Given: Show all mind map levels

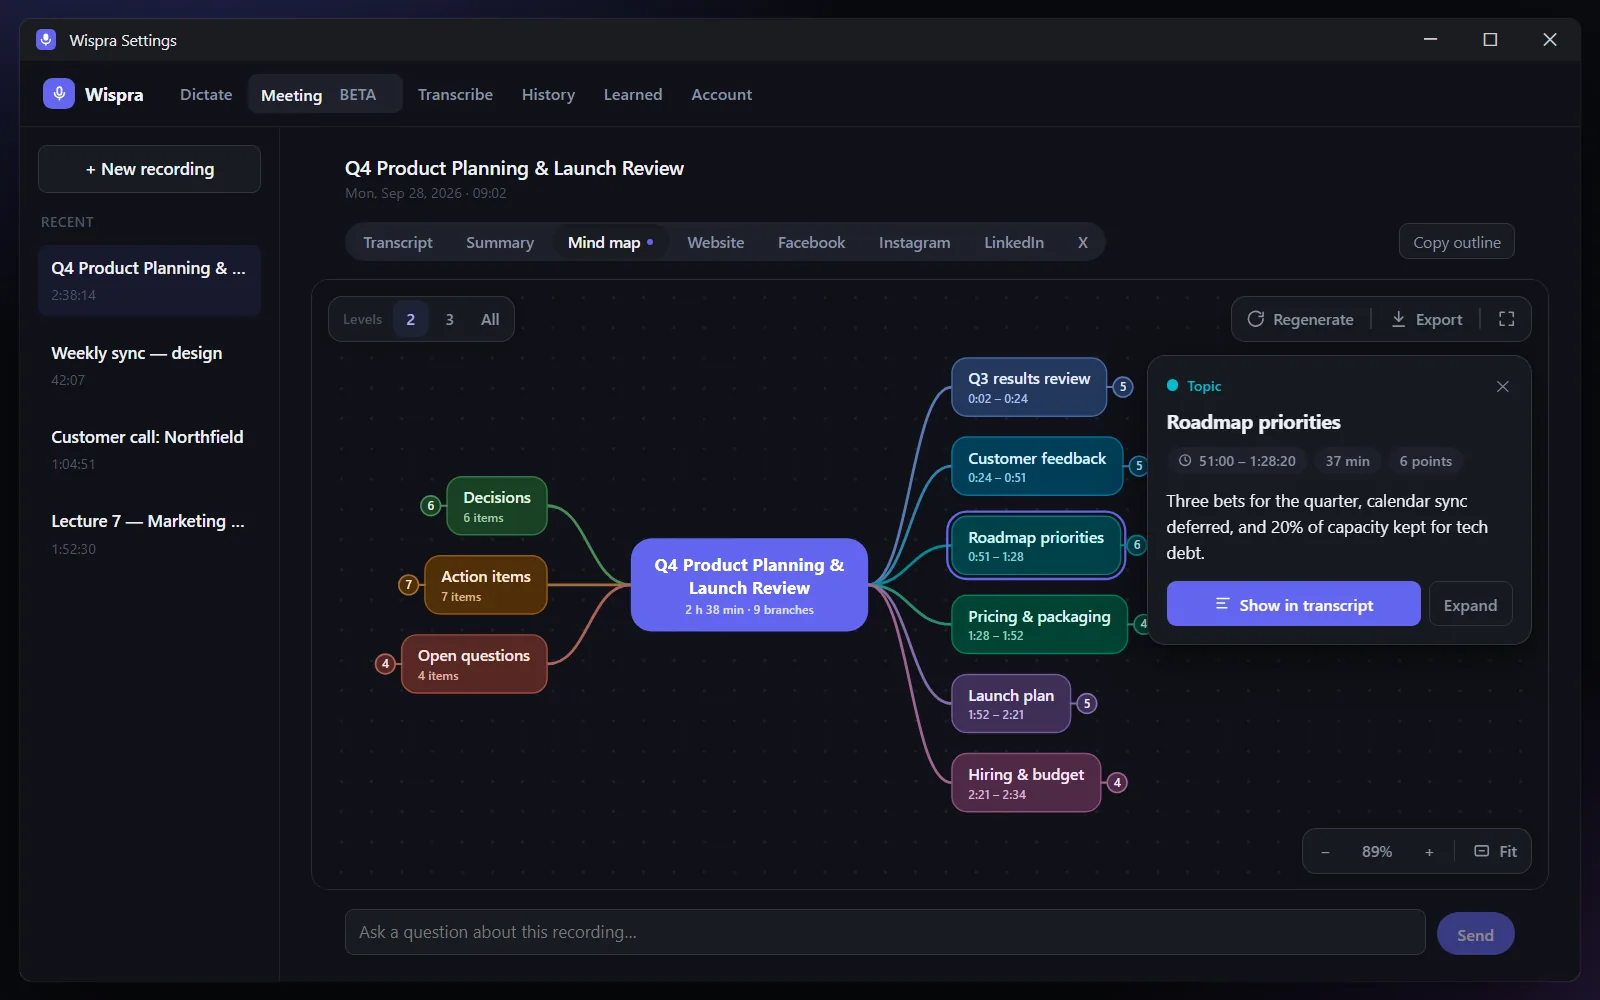Looking at the screenshot, I should pos(490,319).
